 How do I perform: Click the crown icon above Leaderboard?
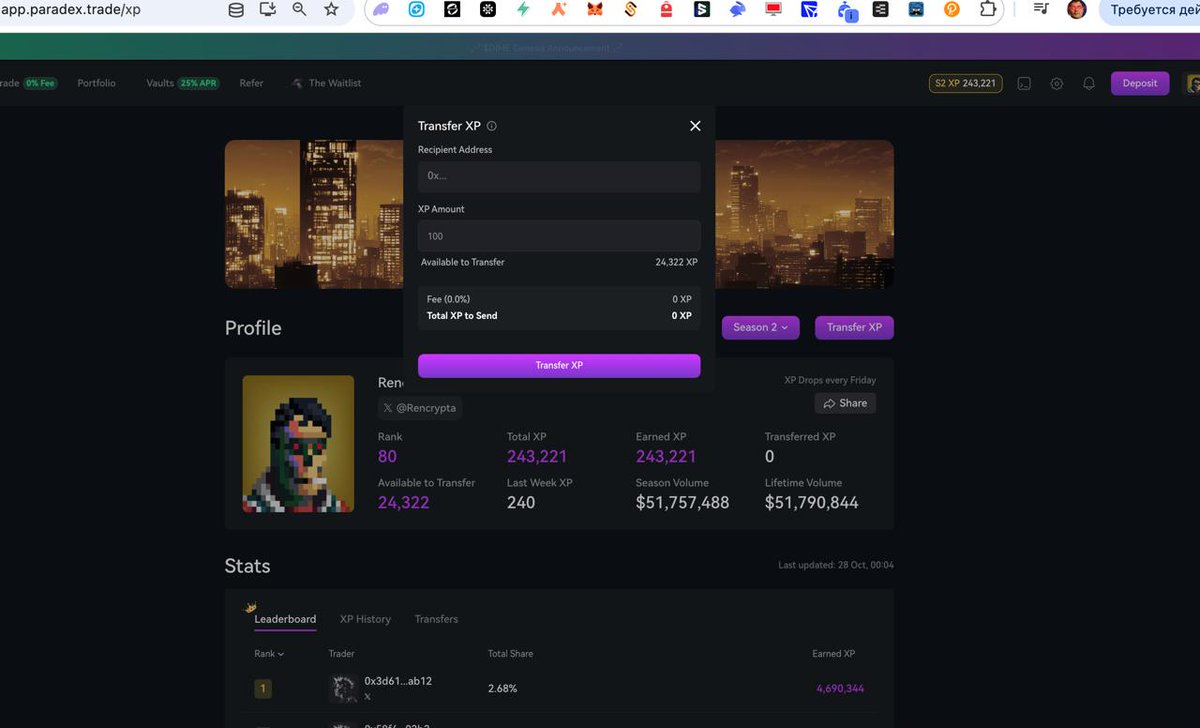tap(250, 607)
